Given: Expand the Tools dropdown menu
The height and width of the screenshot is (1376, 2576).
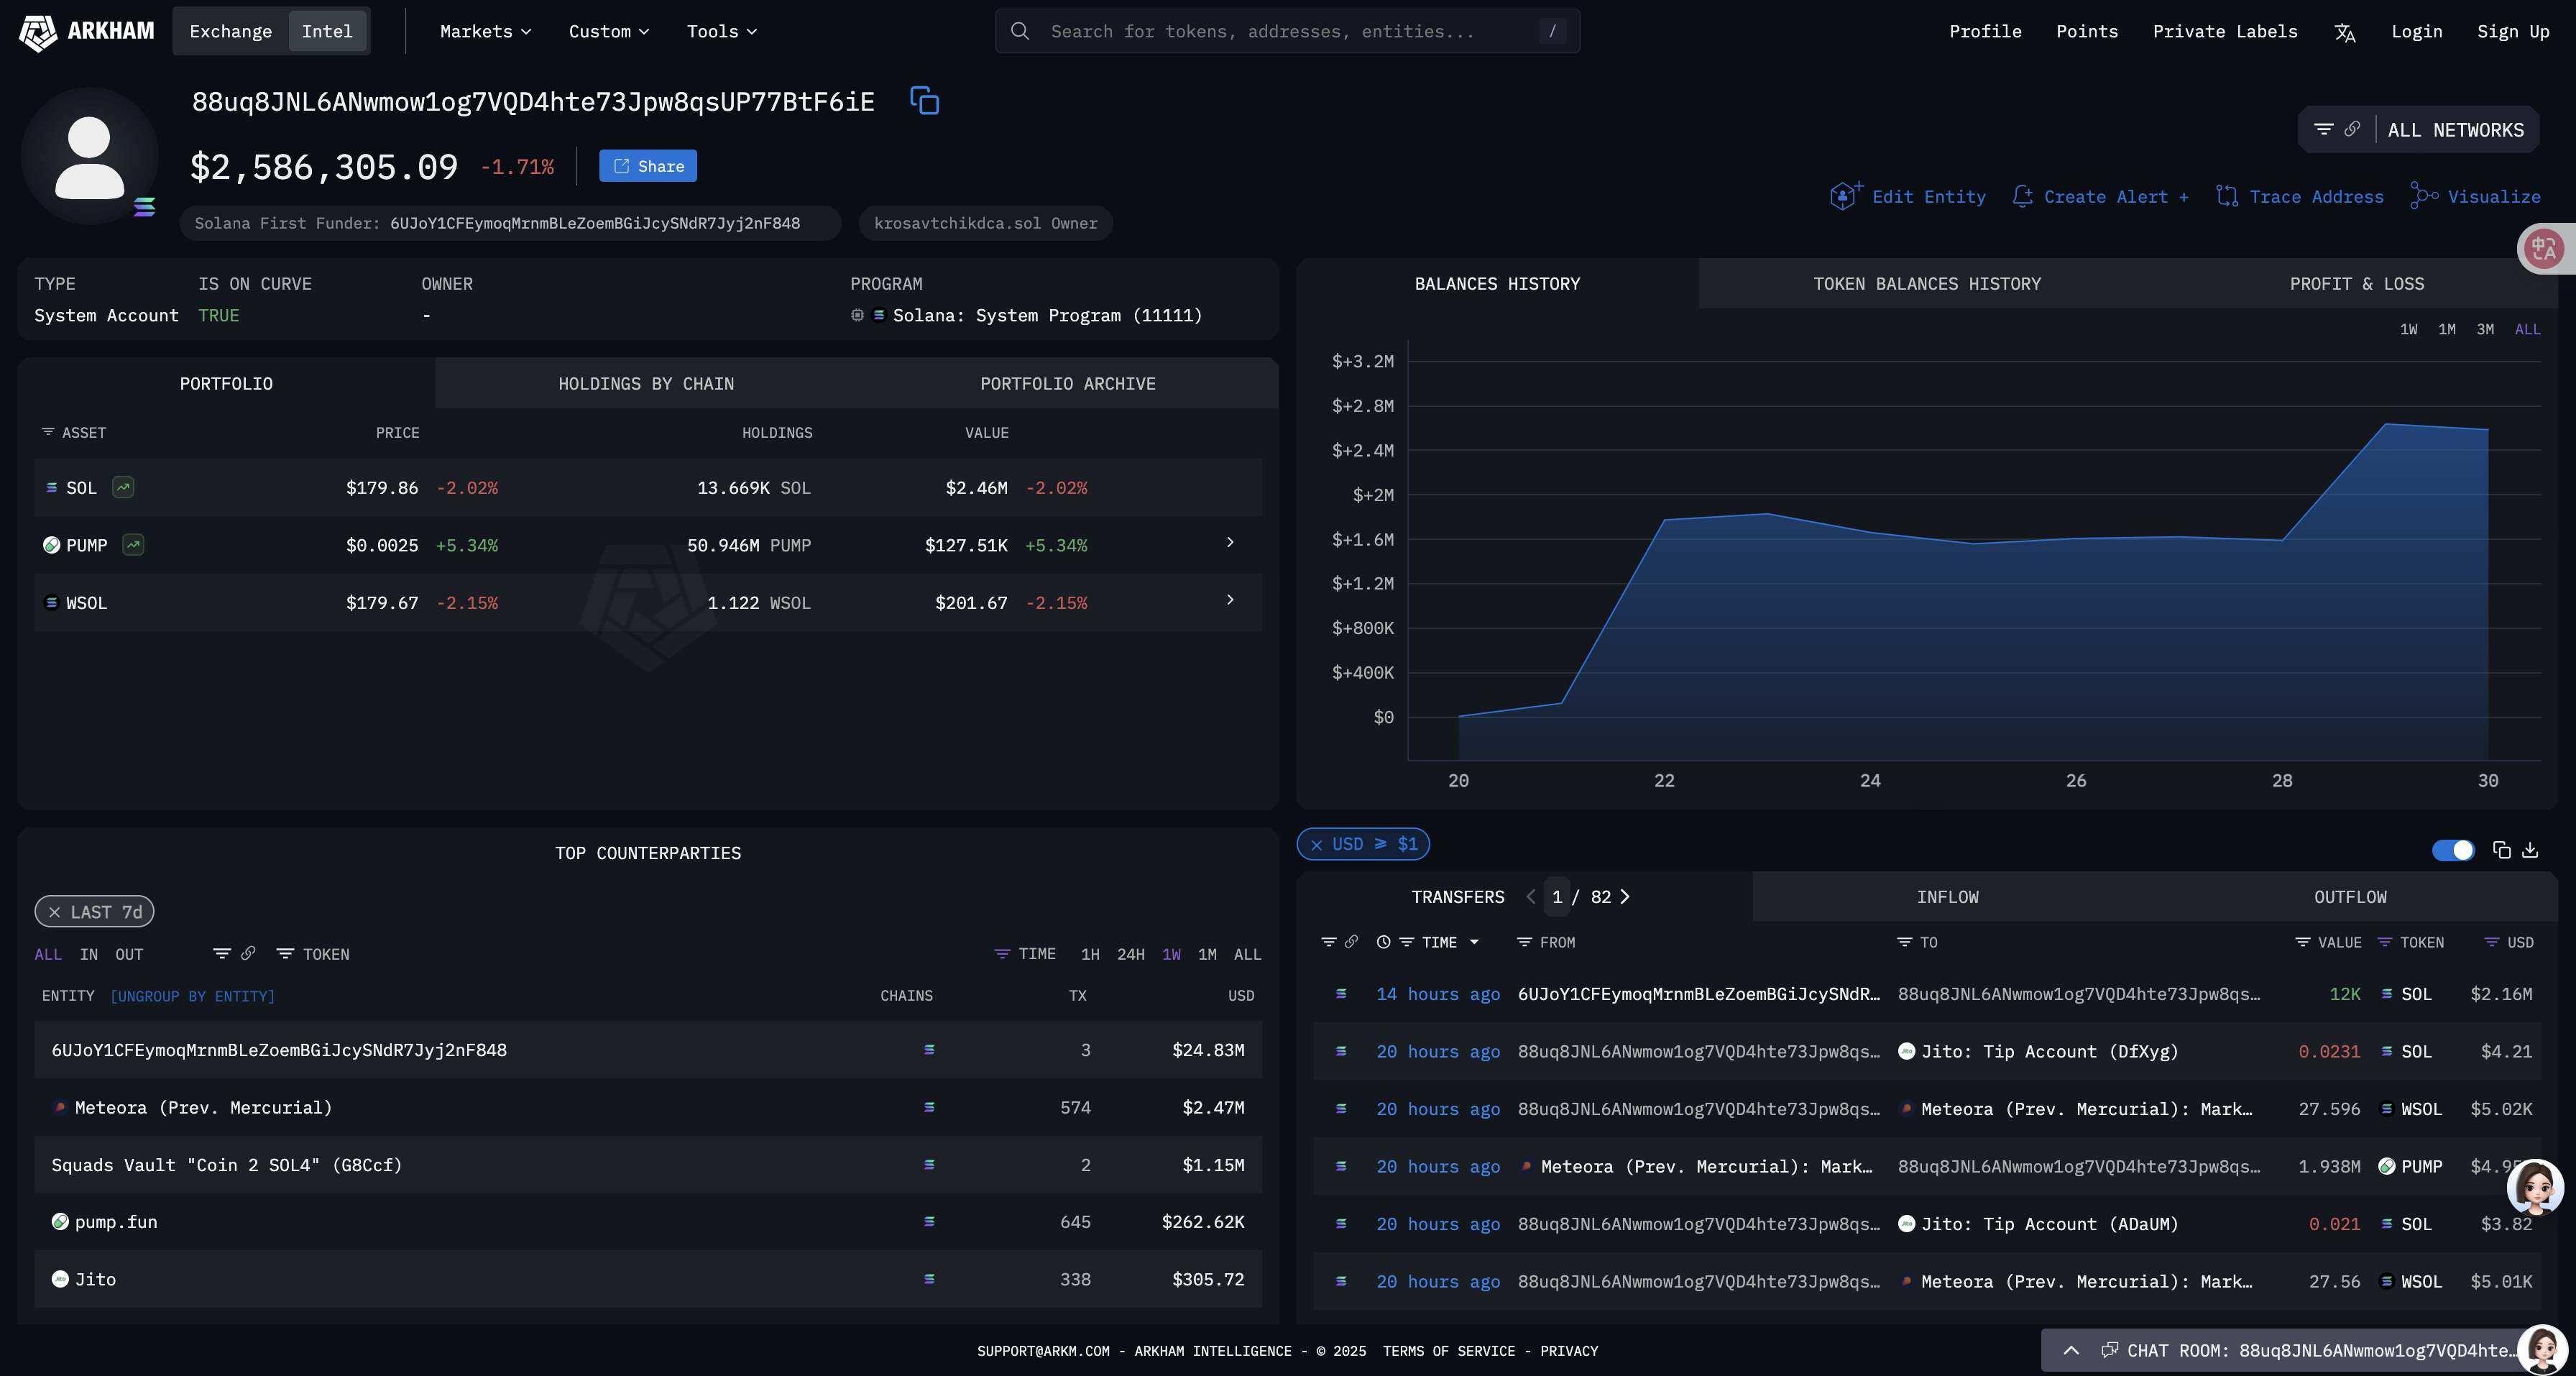Looking at the screenshot, I should click(721, 32).
